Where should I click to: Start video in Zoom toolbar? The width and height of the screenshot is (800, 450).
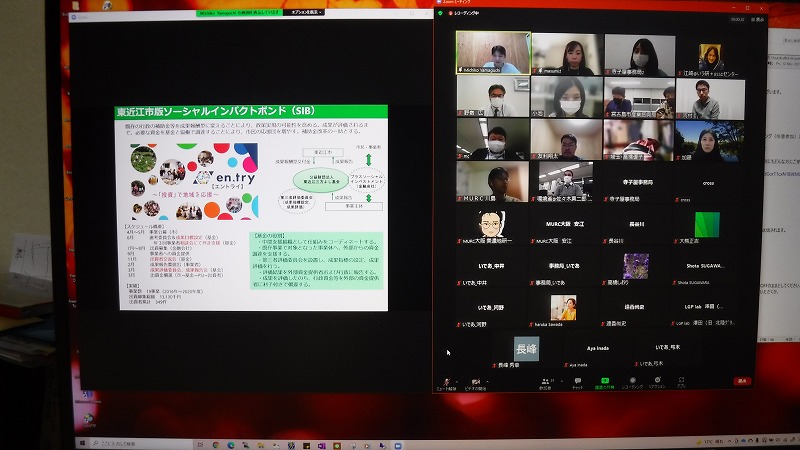tap(476, 383)
